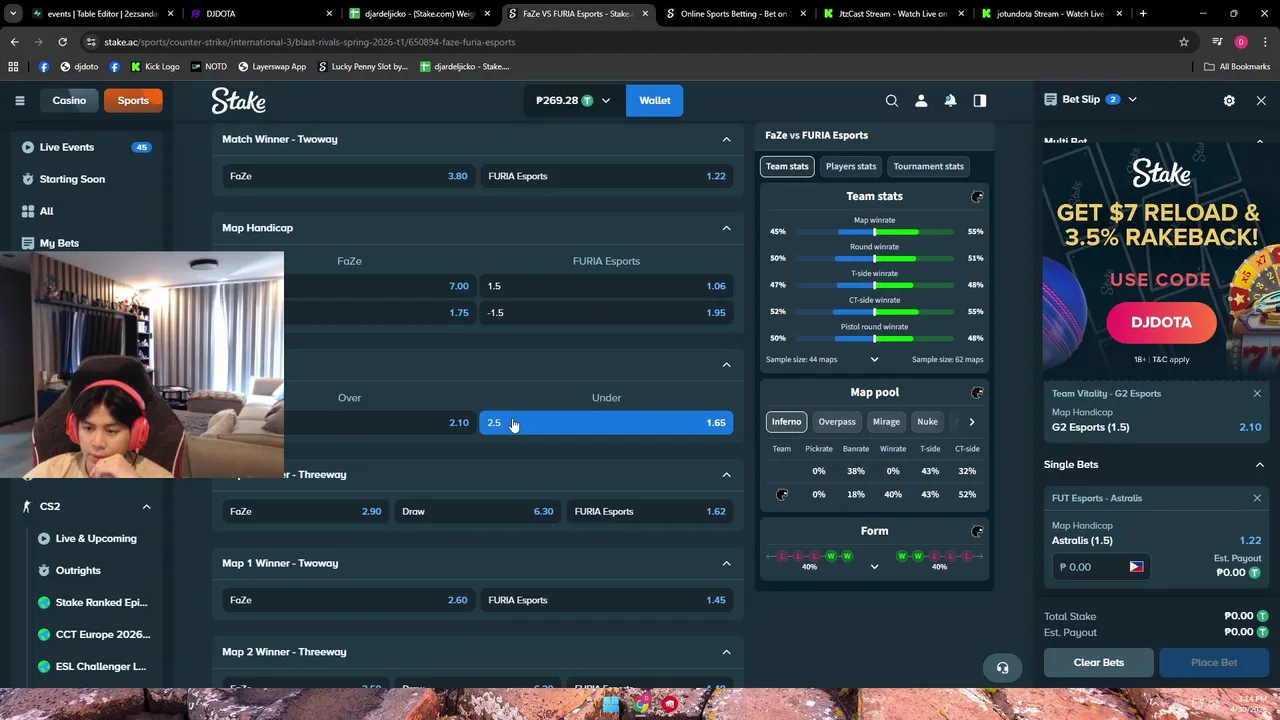Click the All sports grid icon
Viewport: 1280px width, 720px height.
pyautogui.click(x=28, y=211)
